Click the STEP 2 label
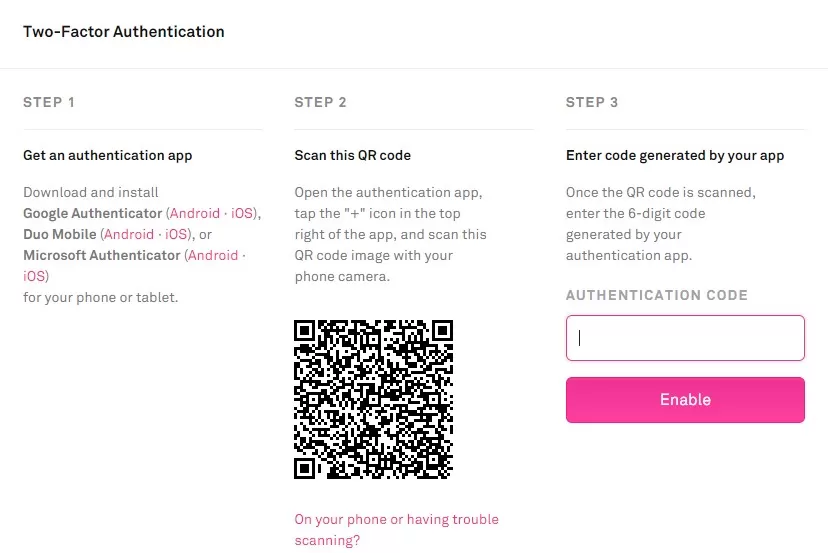This screenshot has height=553, width=828. coord(321,102)
